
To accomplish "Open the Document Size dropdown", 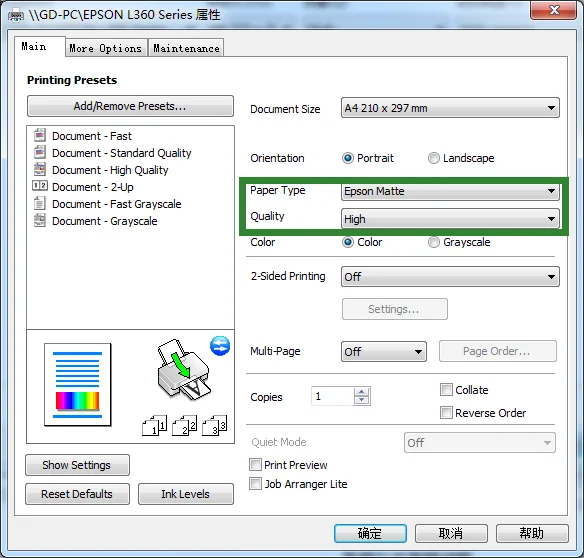I will (x=450, y=108).
